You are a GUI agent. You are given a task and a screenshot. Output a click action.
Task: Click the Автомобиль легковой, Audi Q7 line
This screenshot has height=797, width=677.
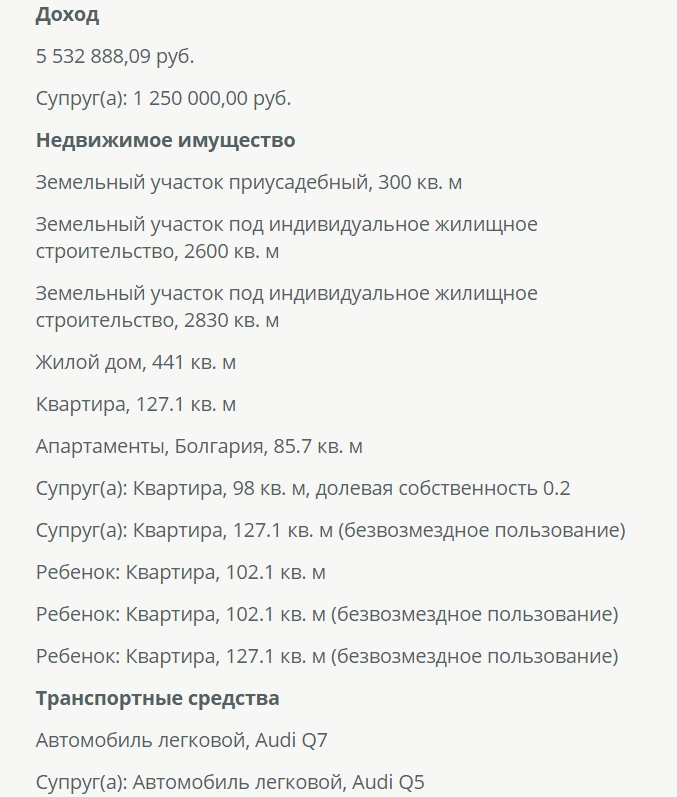[181, 740]
